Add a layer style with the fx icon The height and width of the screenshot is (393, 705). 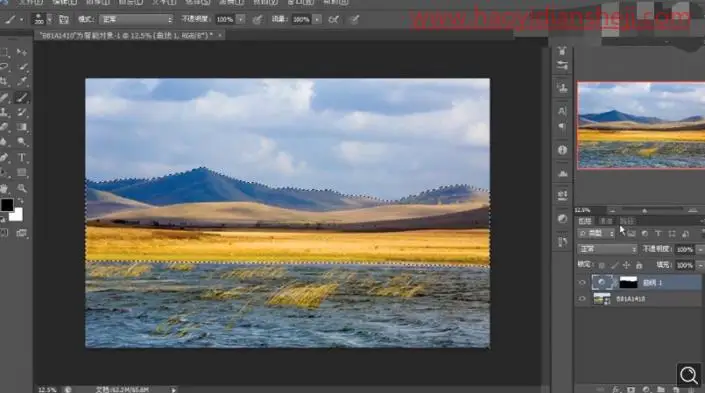[616, 389]
